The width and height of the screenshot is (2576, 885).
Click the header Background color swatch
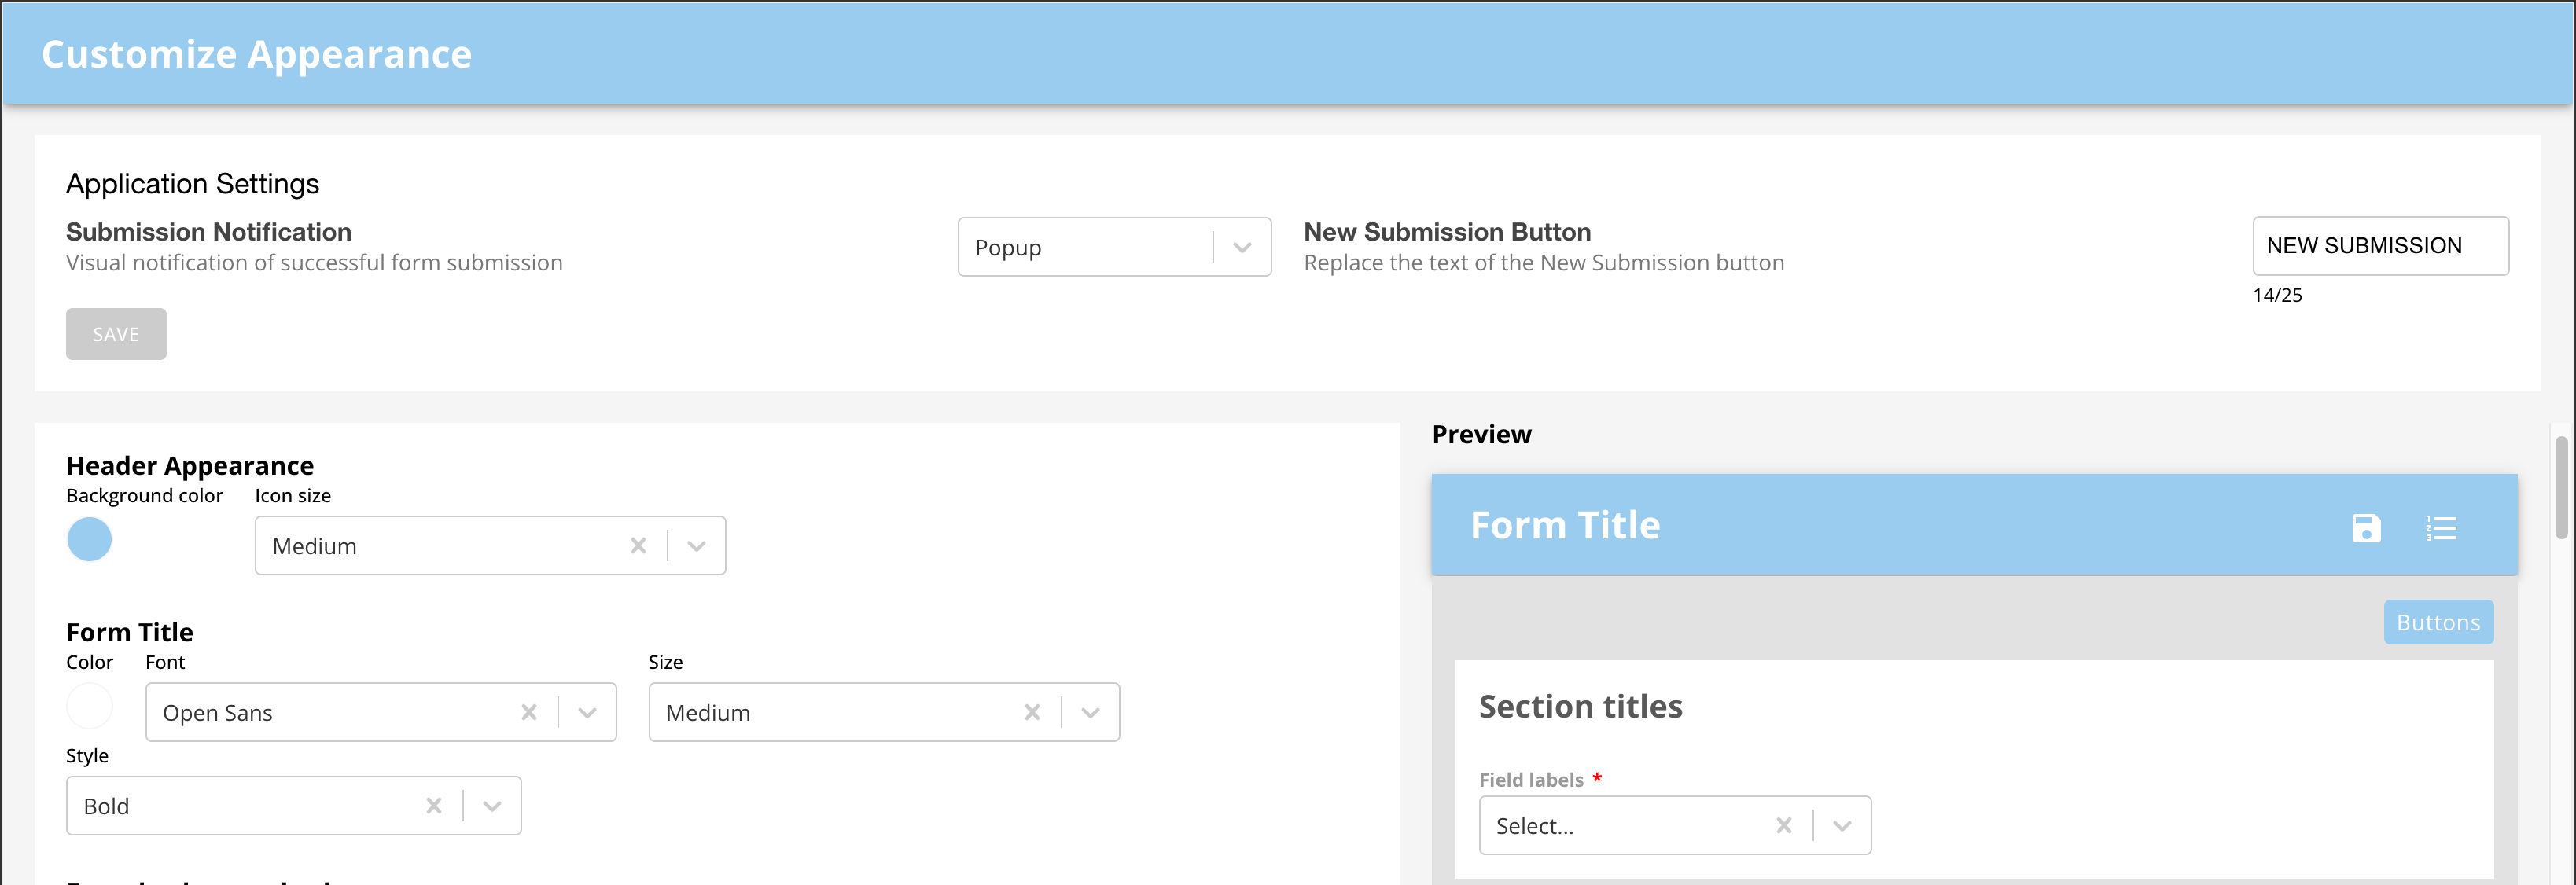(90, 539)
